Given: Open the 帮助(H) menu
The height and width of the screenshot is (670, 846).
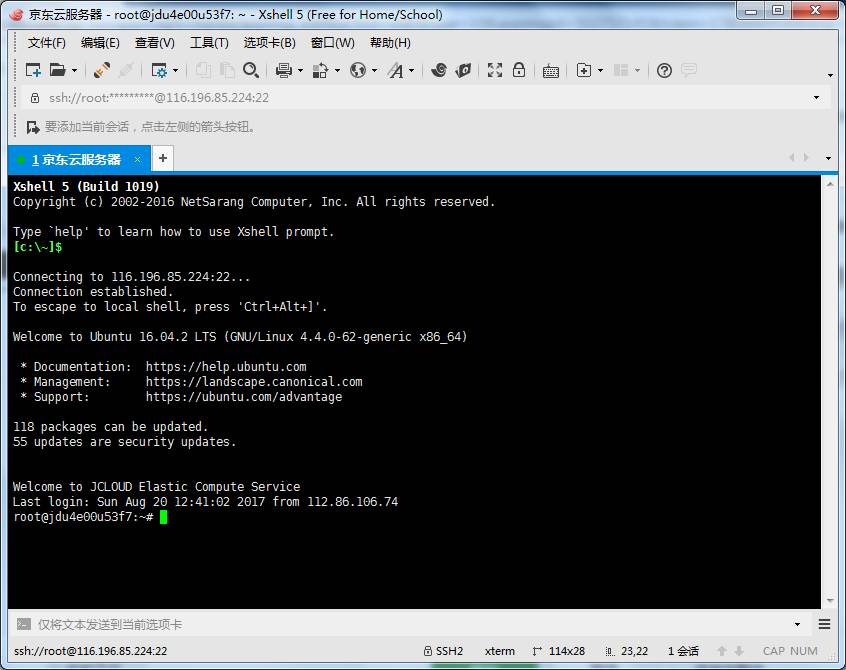Looking at the screenshot, I should point(390,43).
